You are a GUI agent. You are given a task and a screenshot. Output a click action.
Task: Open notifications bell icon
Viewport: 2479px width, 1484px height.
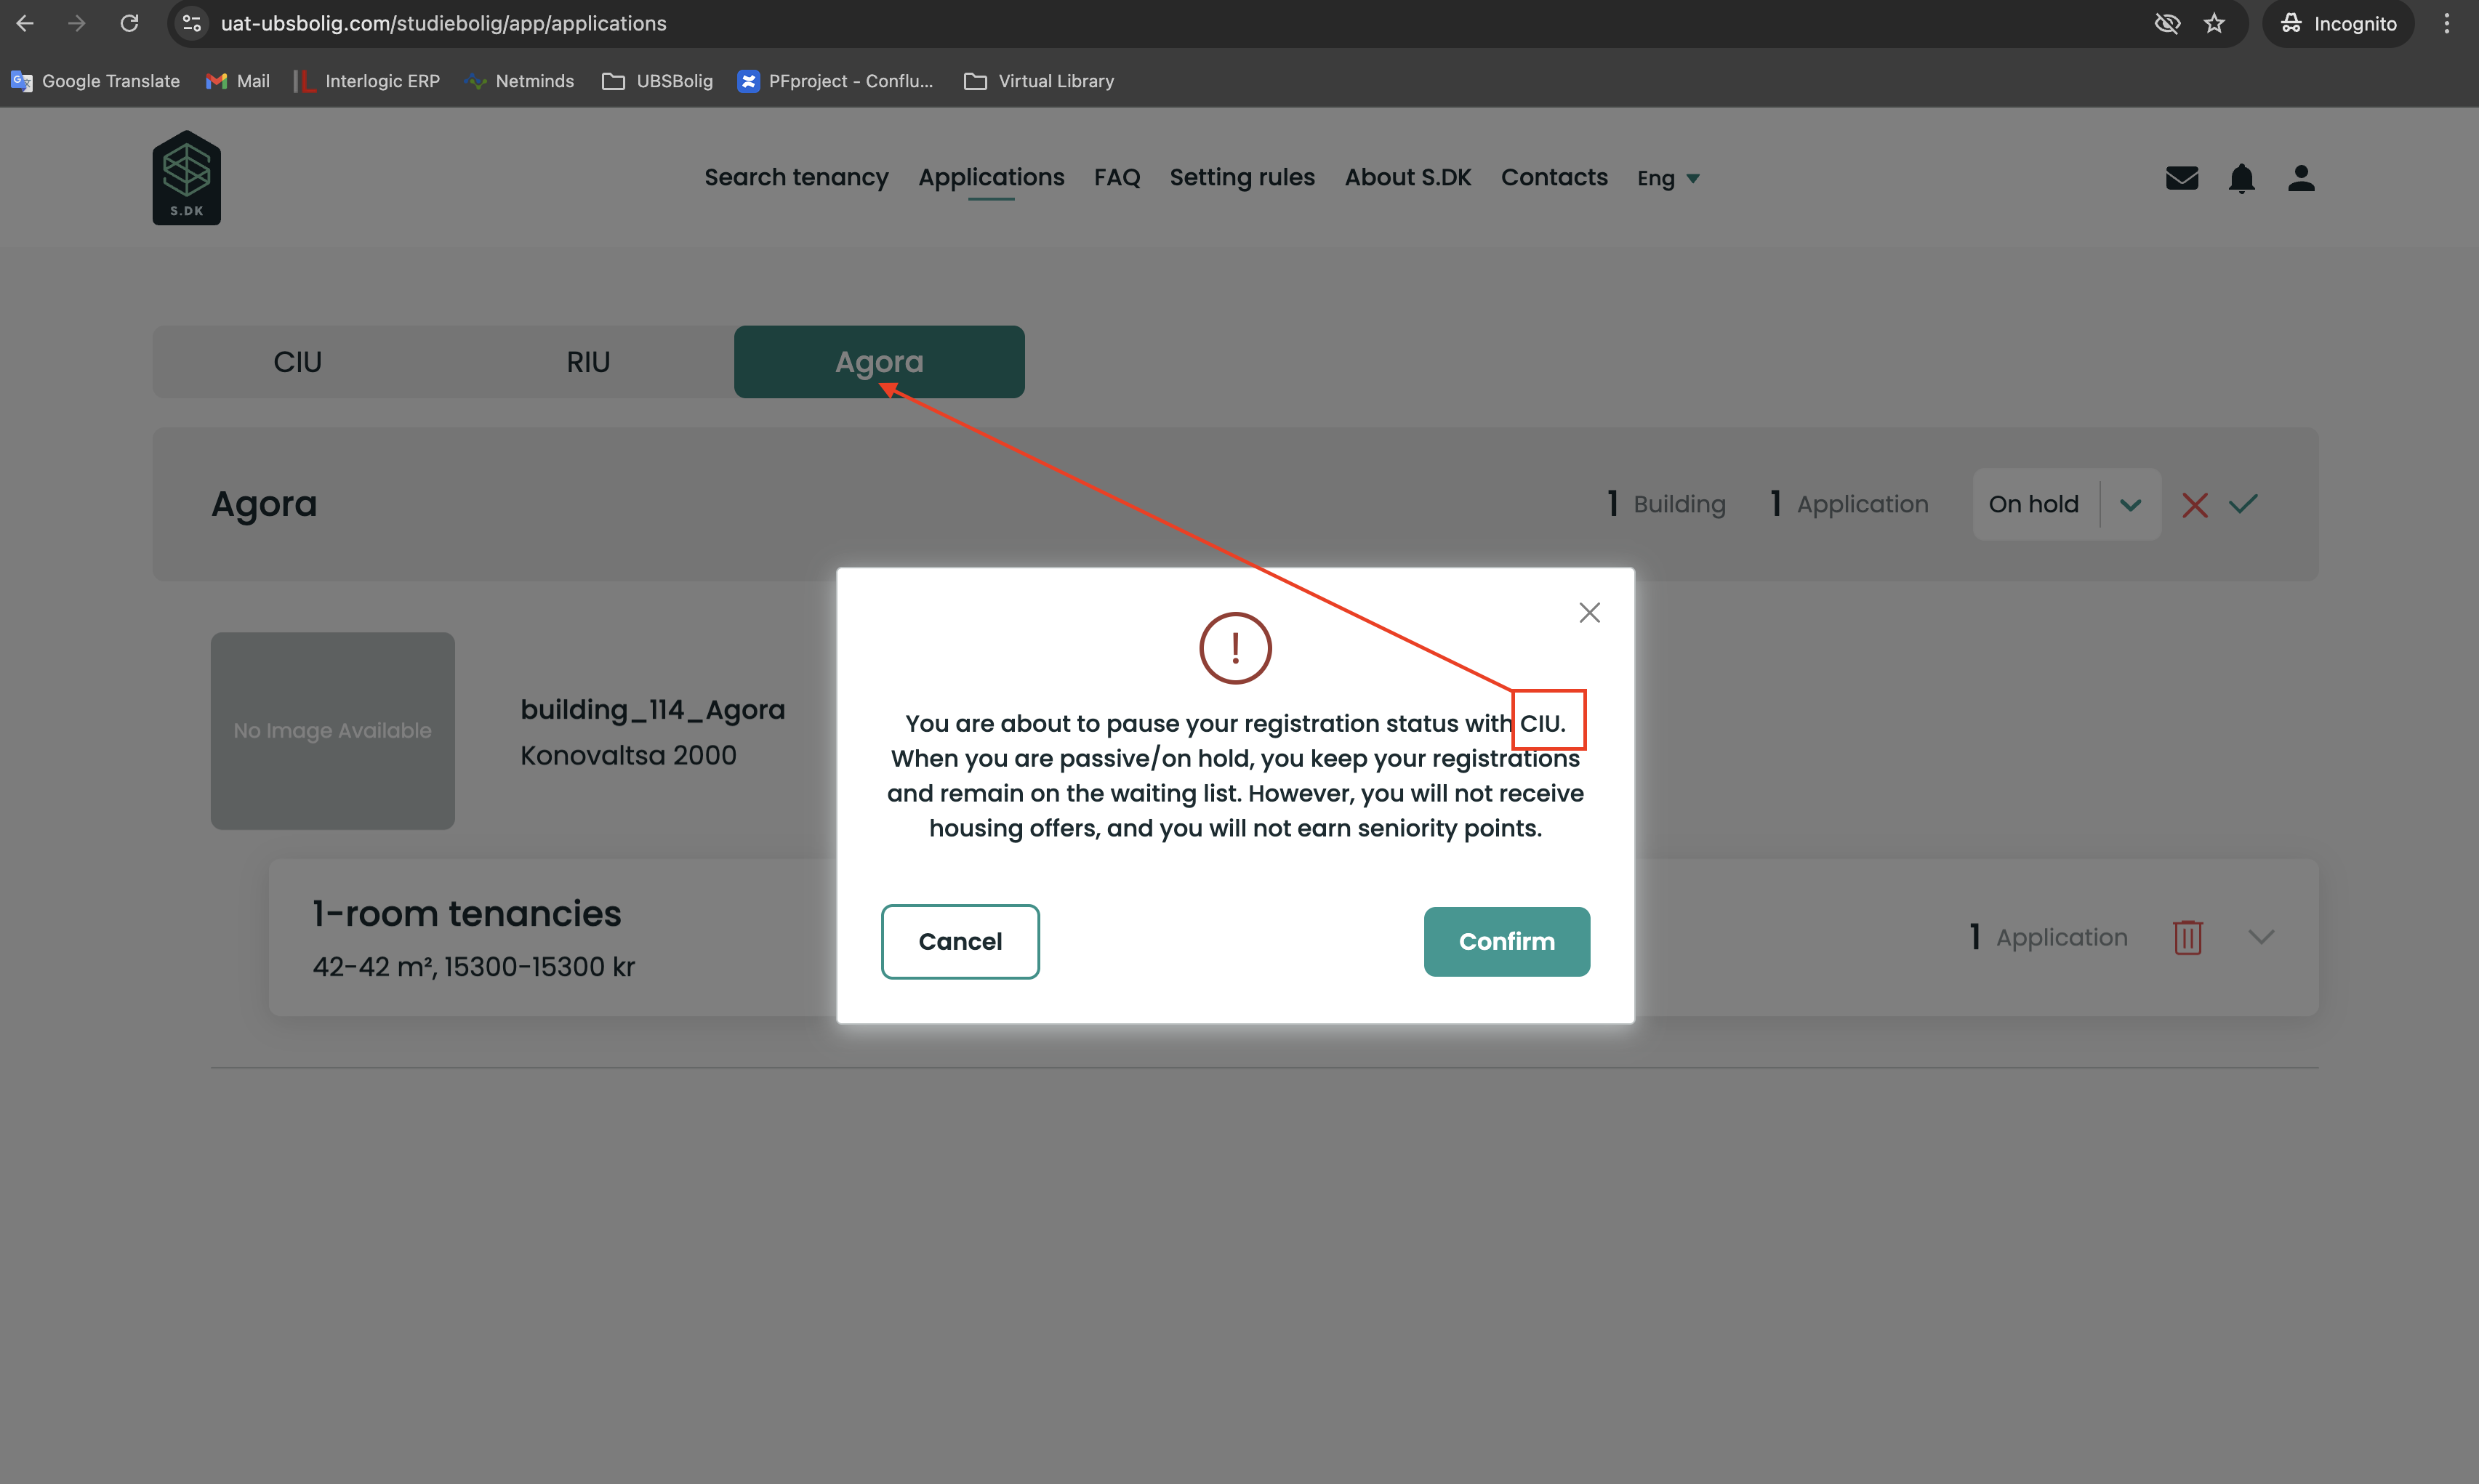2241,178
